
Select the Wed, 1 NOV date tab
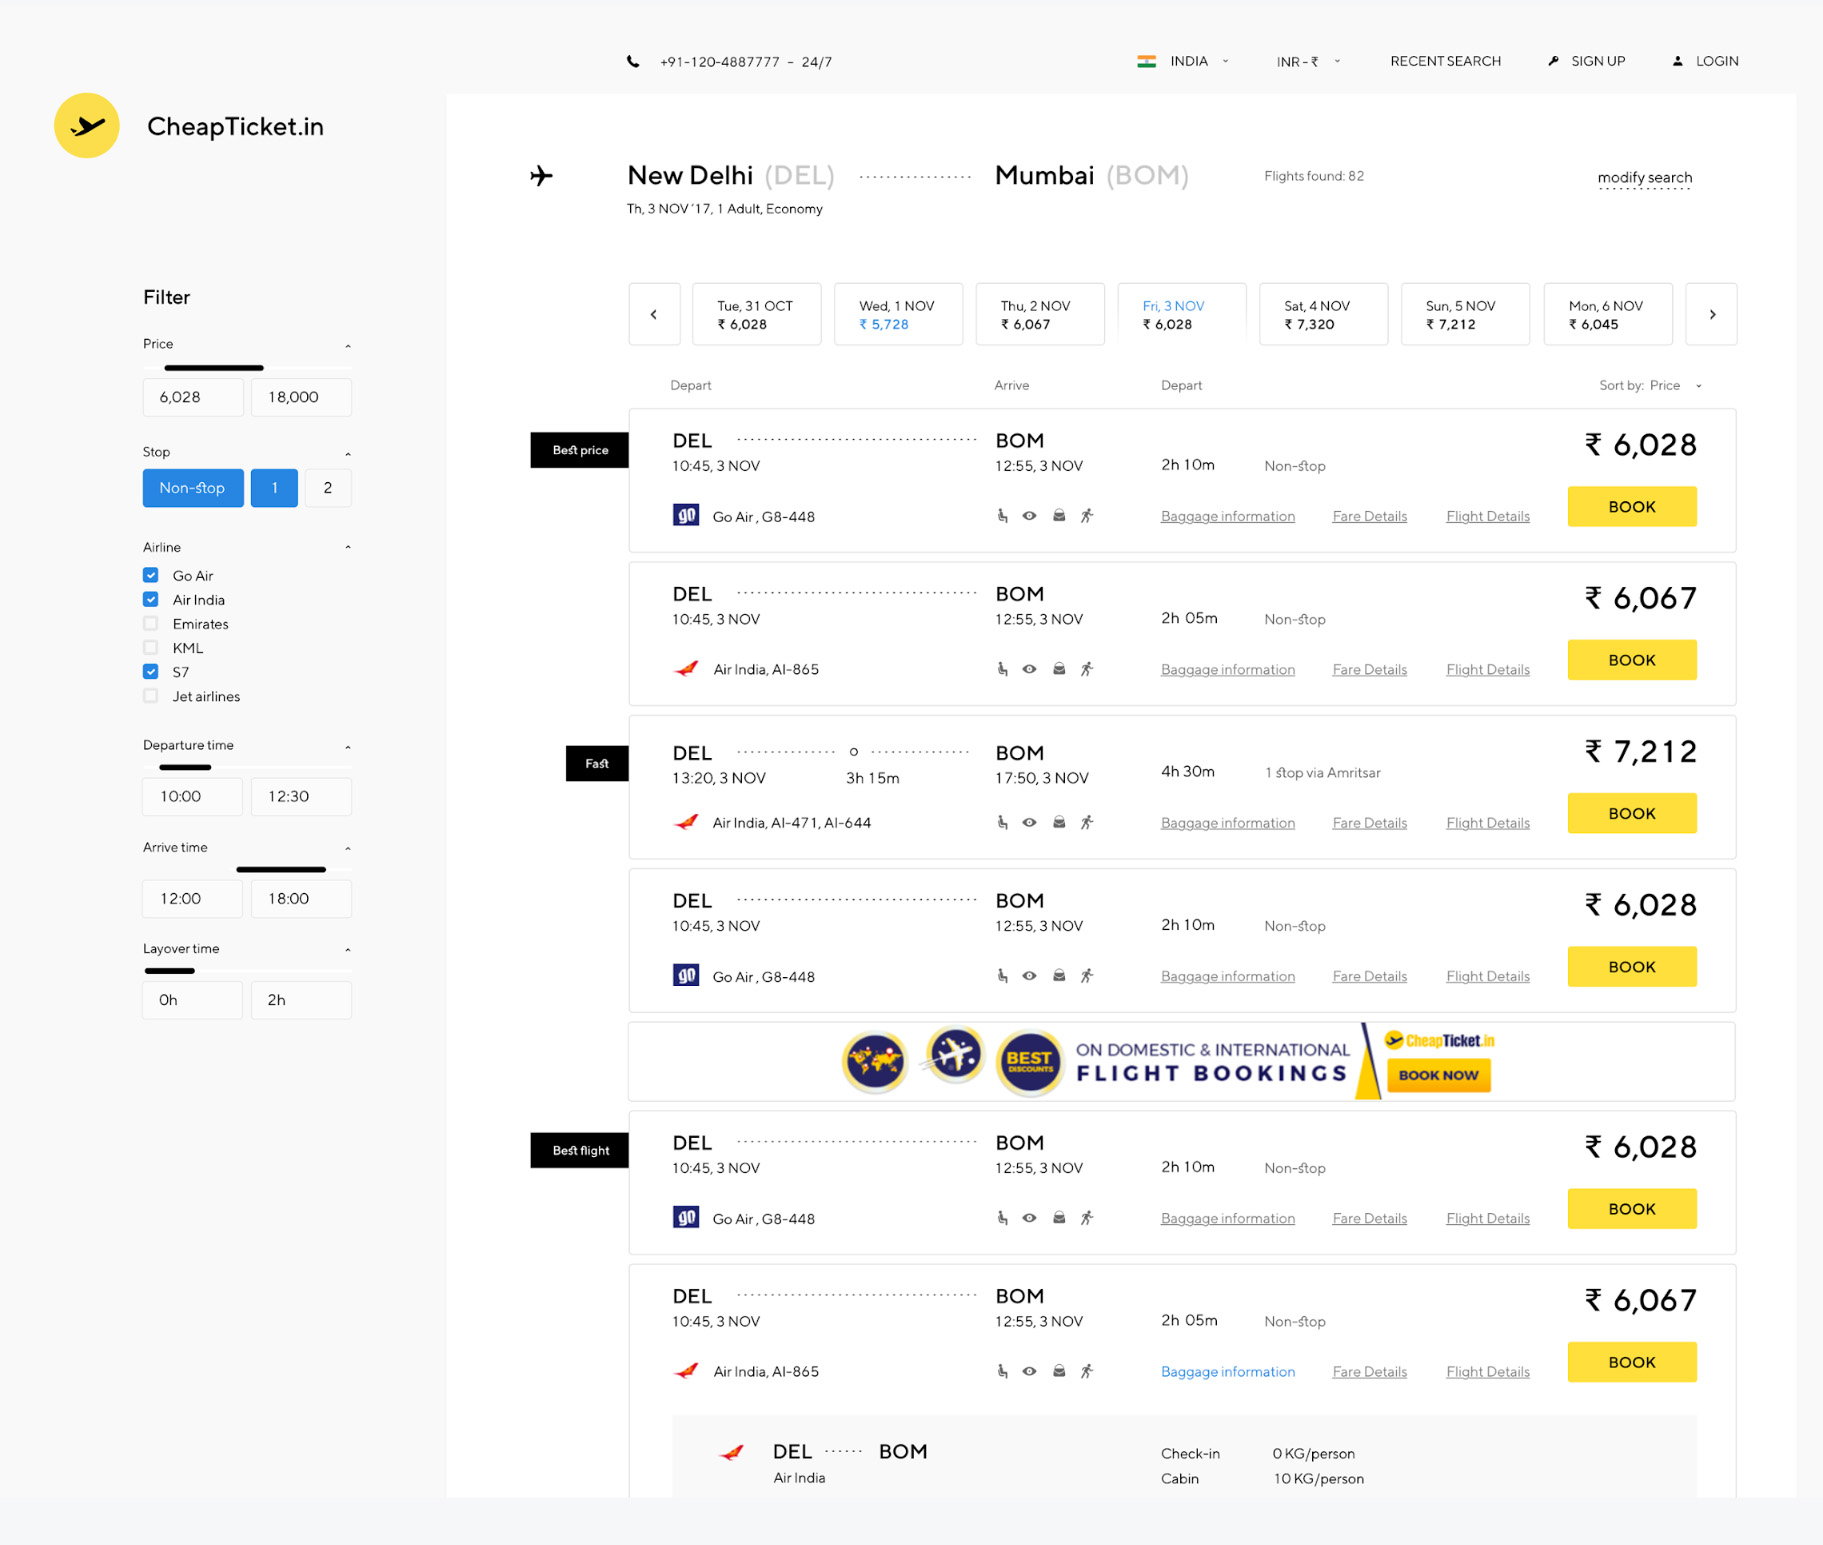pos(898,314)
